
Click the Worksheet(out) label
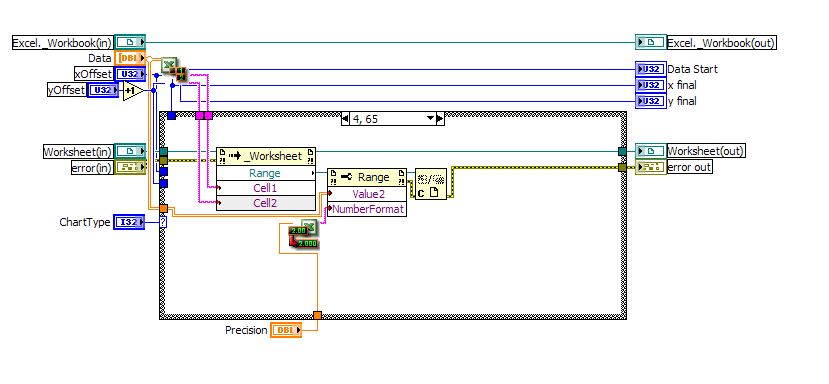[706, 151]
